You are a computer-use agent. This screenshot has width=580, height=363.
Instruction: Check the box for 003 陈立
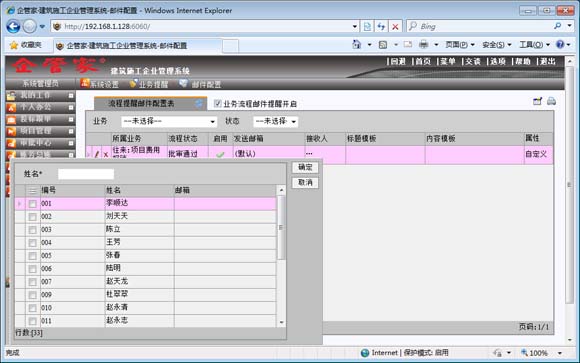tap(33, 230)
